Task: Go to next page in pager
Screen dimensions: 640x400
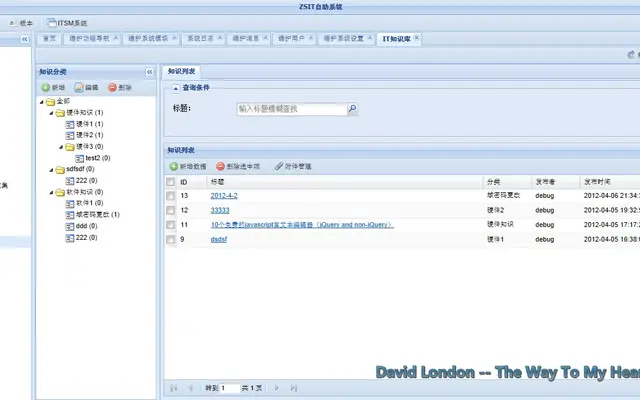Action: (276, 388)
